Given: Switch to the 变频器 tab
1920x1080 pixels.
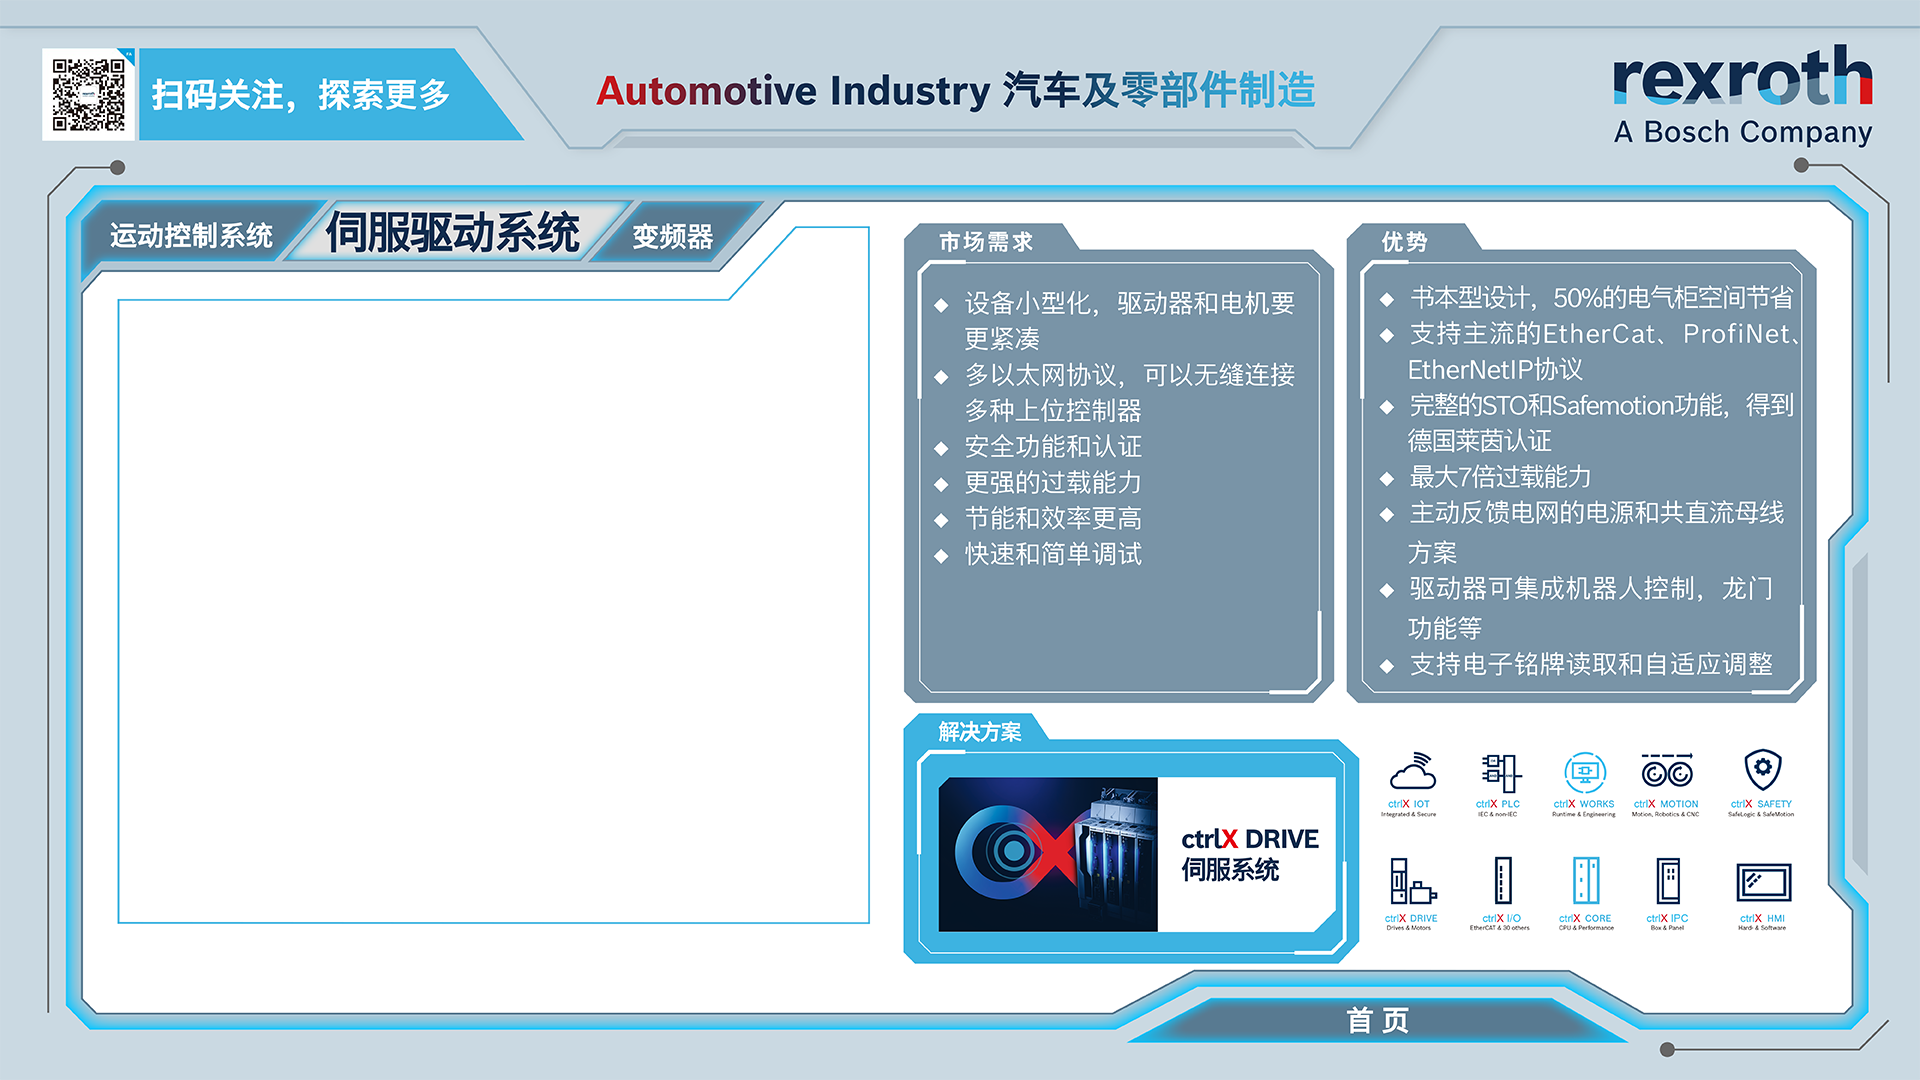Looking at the screenshot, I should click(x=672, y=237).
